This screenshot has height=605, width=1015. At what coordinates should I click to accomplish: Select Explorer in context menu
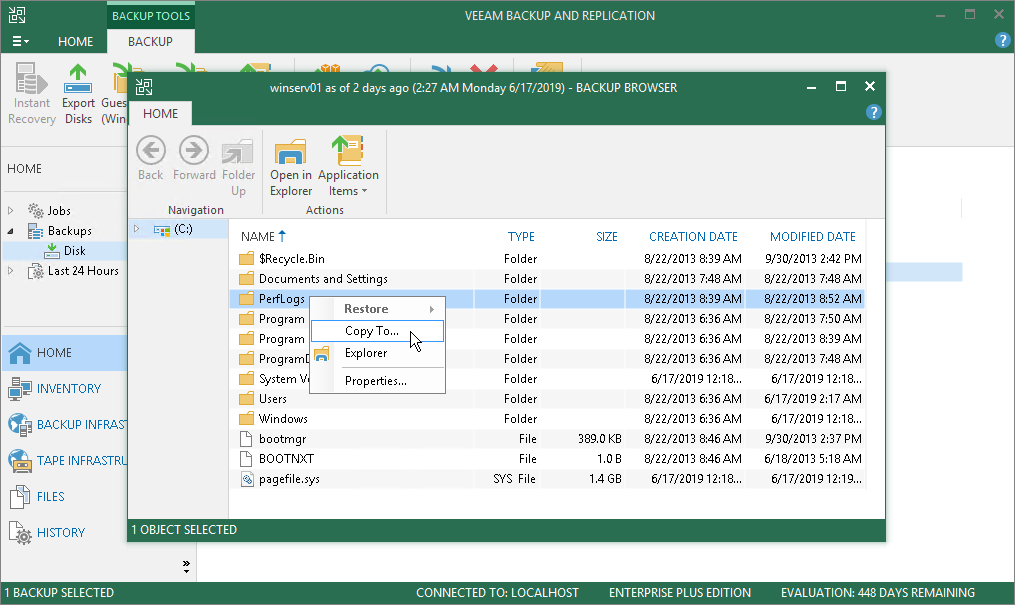point(377,353)
